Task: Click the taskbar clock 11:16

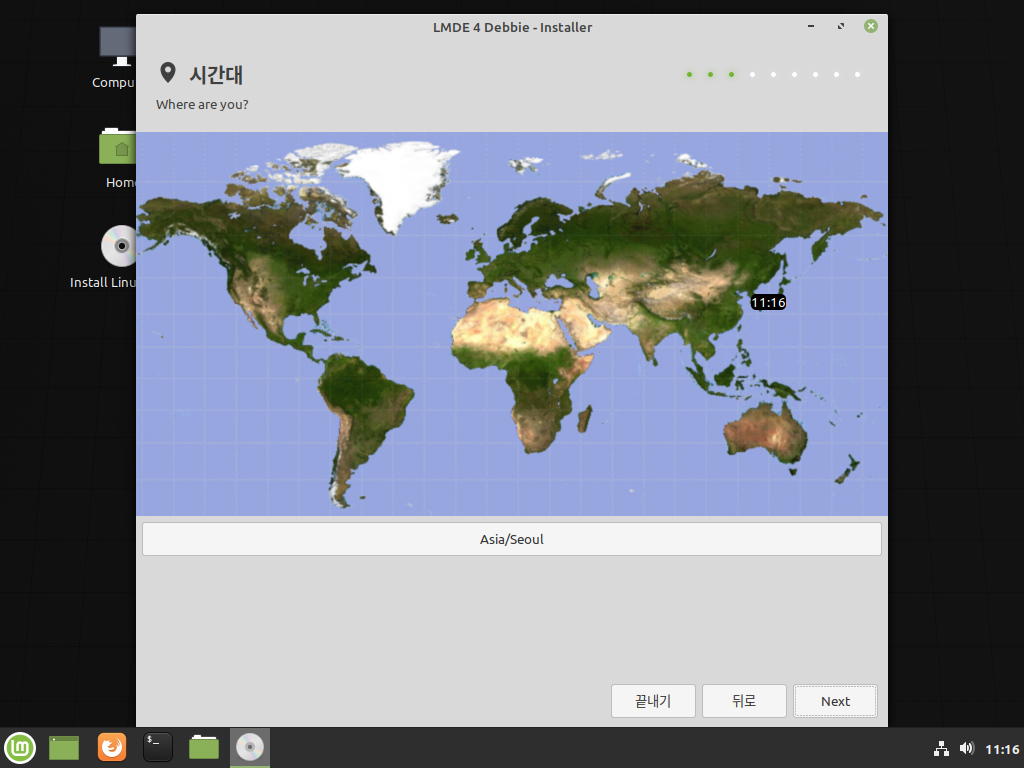Action: click(x=1002, y=749)
